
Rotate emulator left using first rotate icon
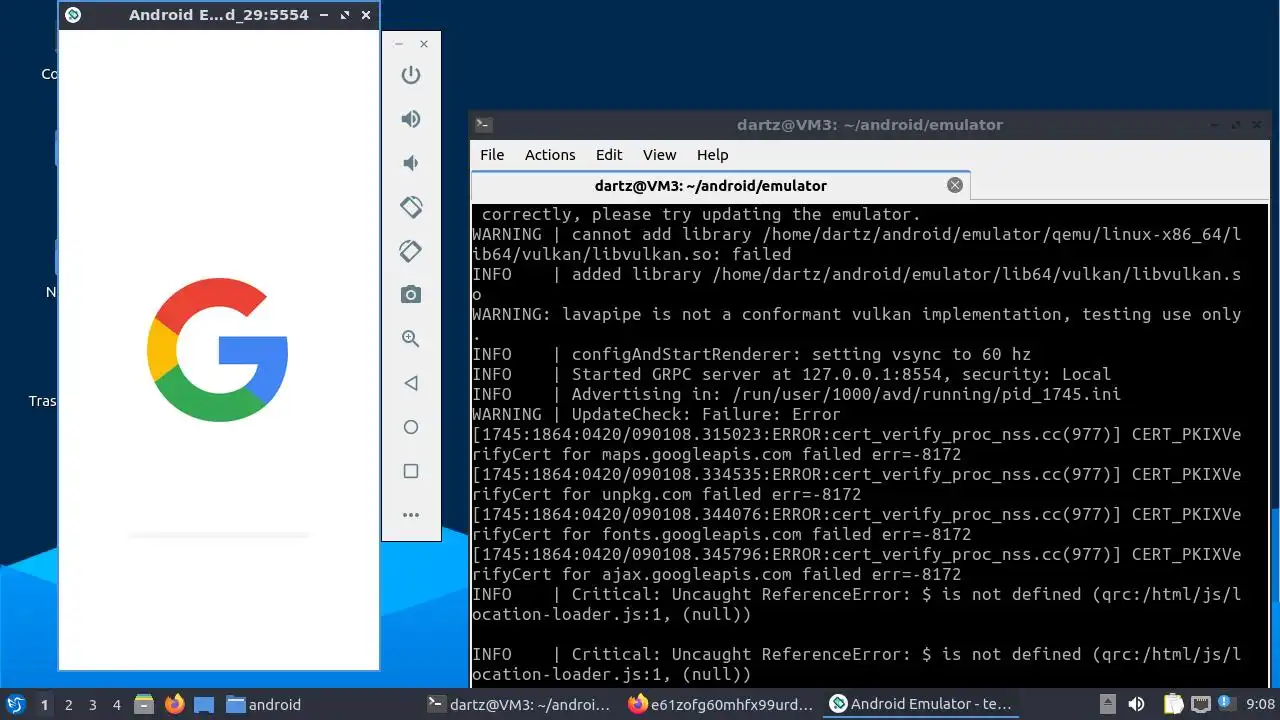[410, 207]
